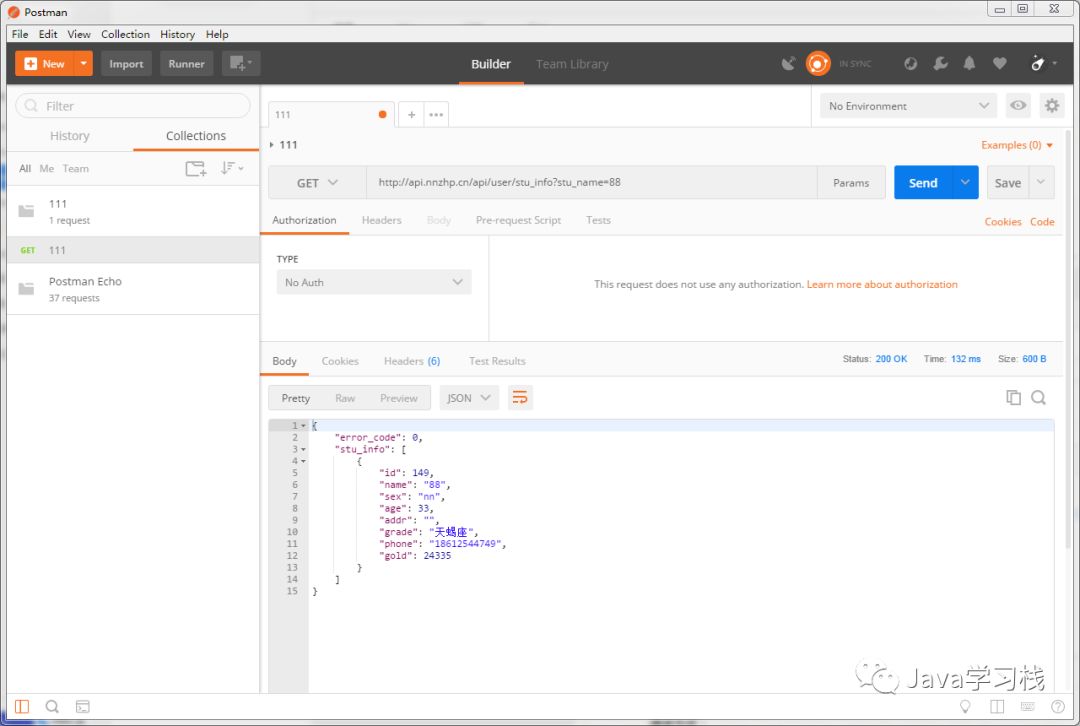Open the Examples (0) dropdown

[x=1017, y=145]
